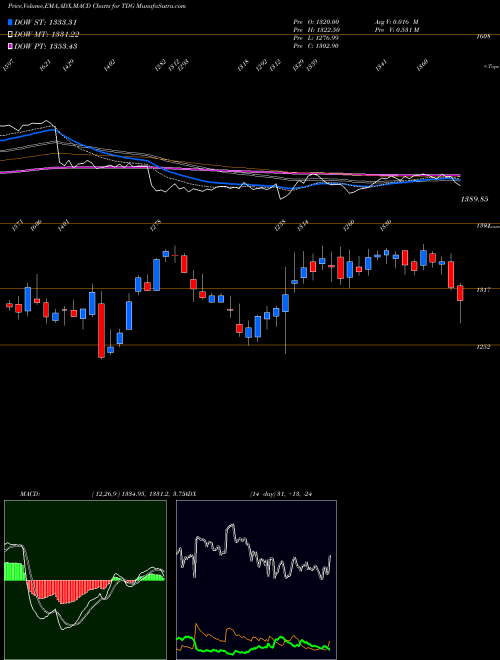
Task: Click the white DOW MT legend swatch
Action: 10,34
